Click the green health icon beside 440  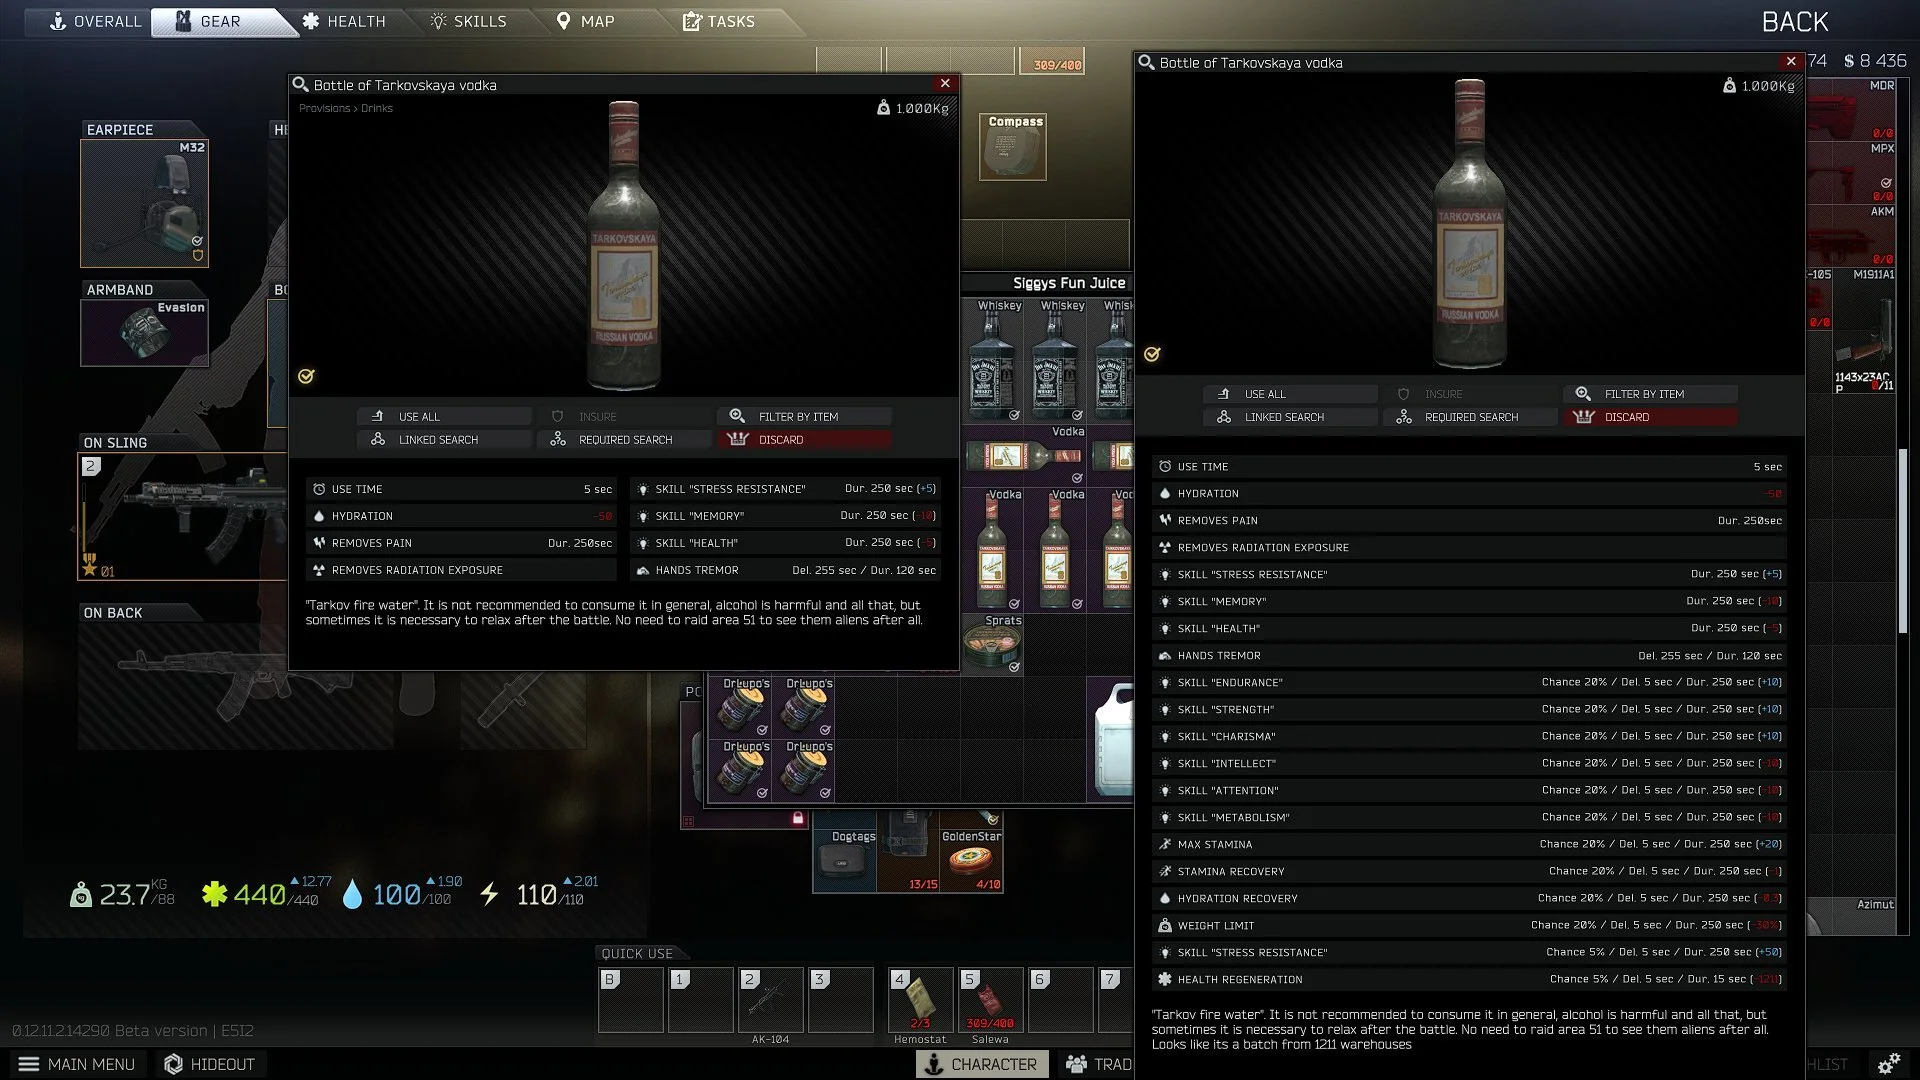pos(214,893)
